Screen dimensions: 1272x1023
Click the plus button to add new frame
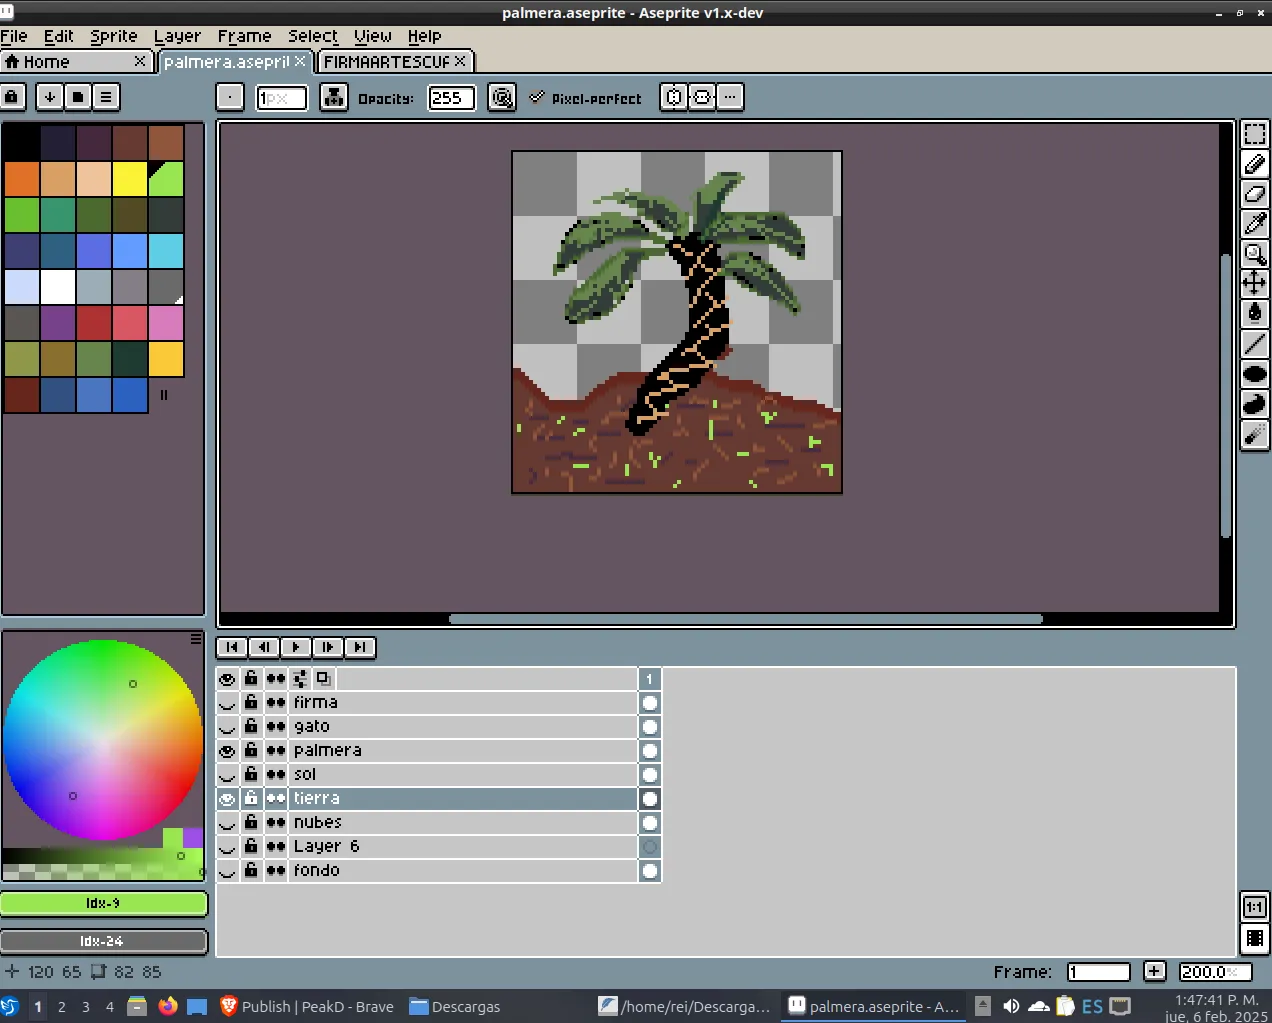click(1154, 971)
